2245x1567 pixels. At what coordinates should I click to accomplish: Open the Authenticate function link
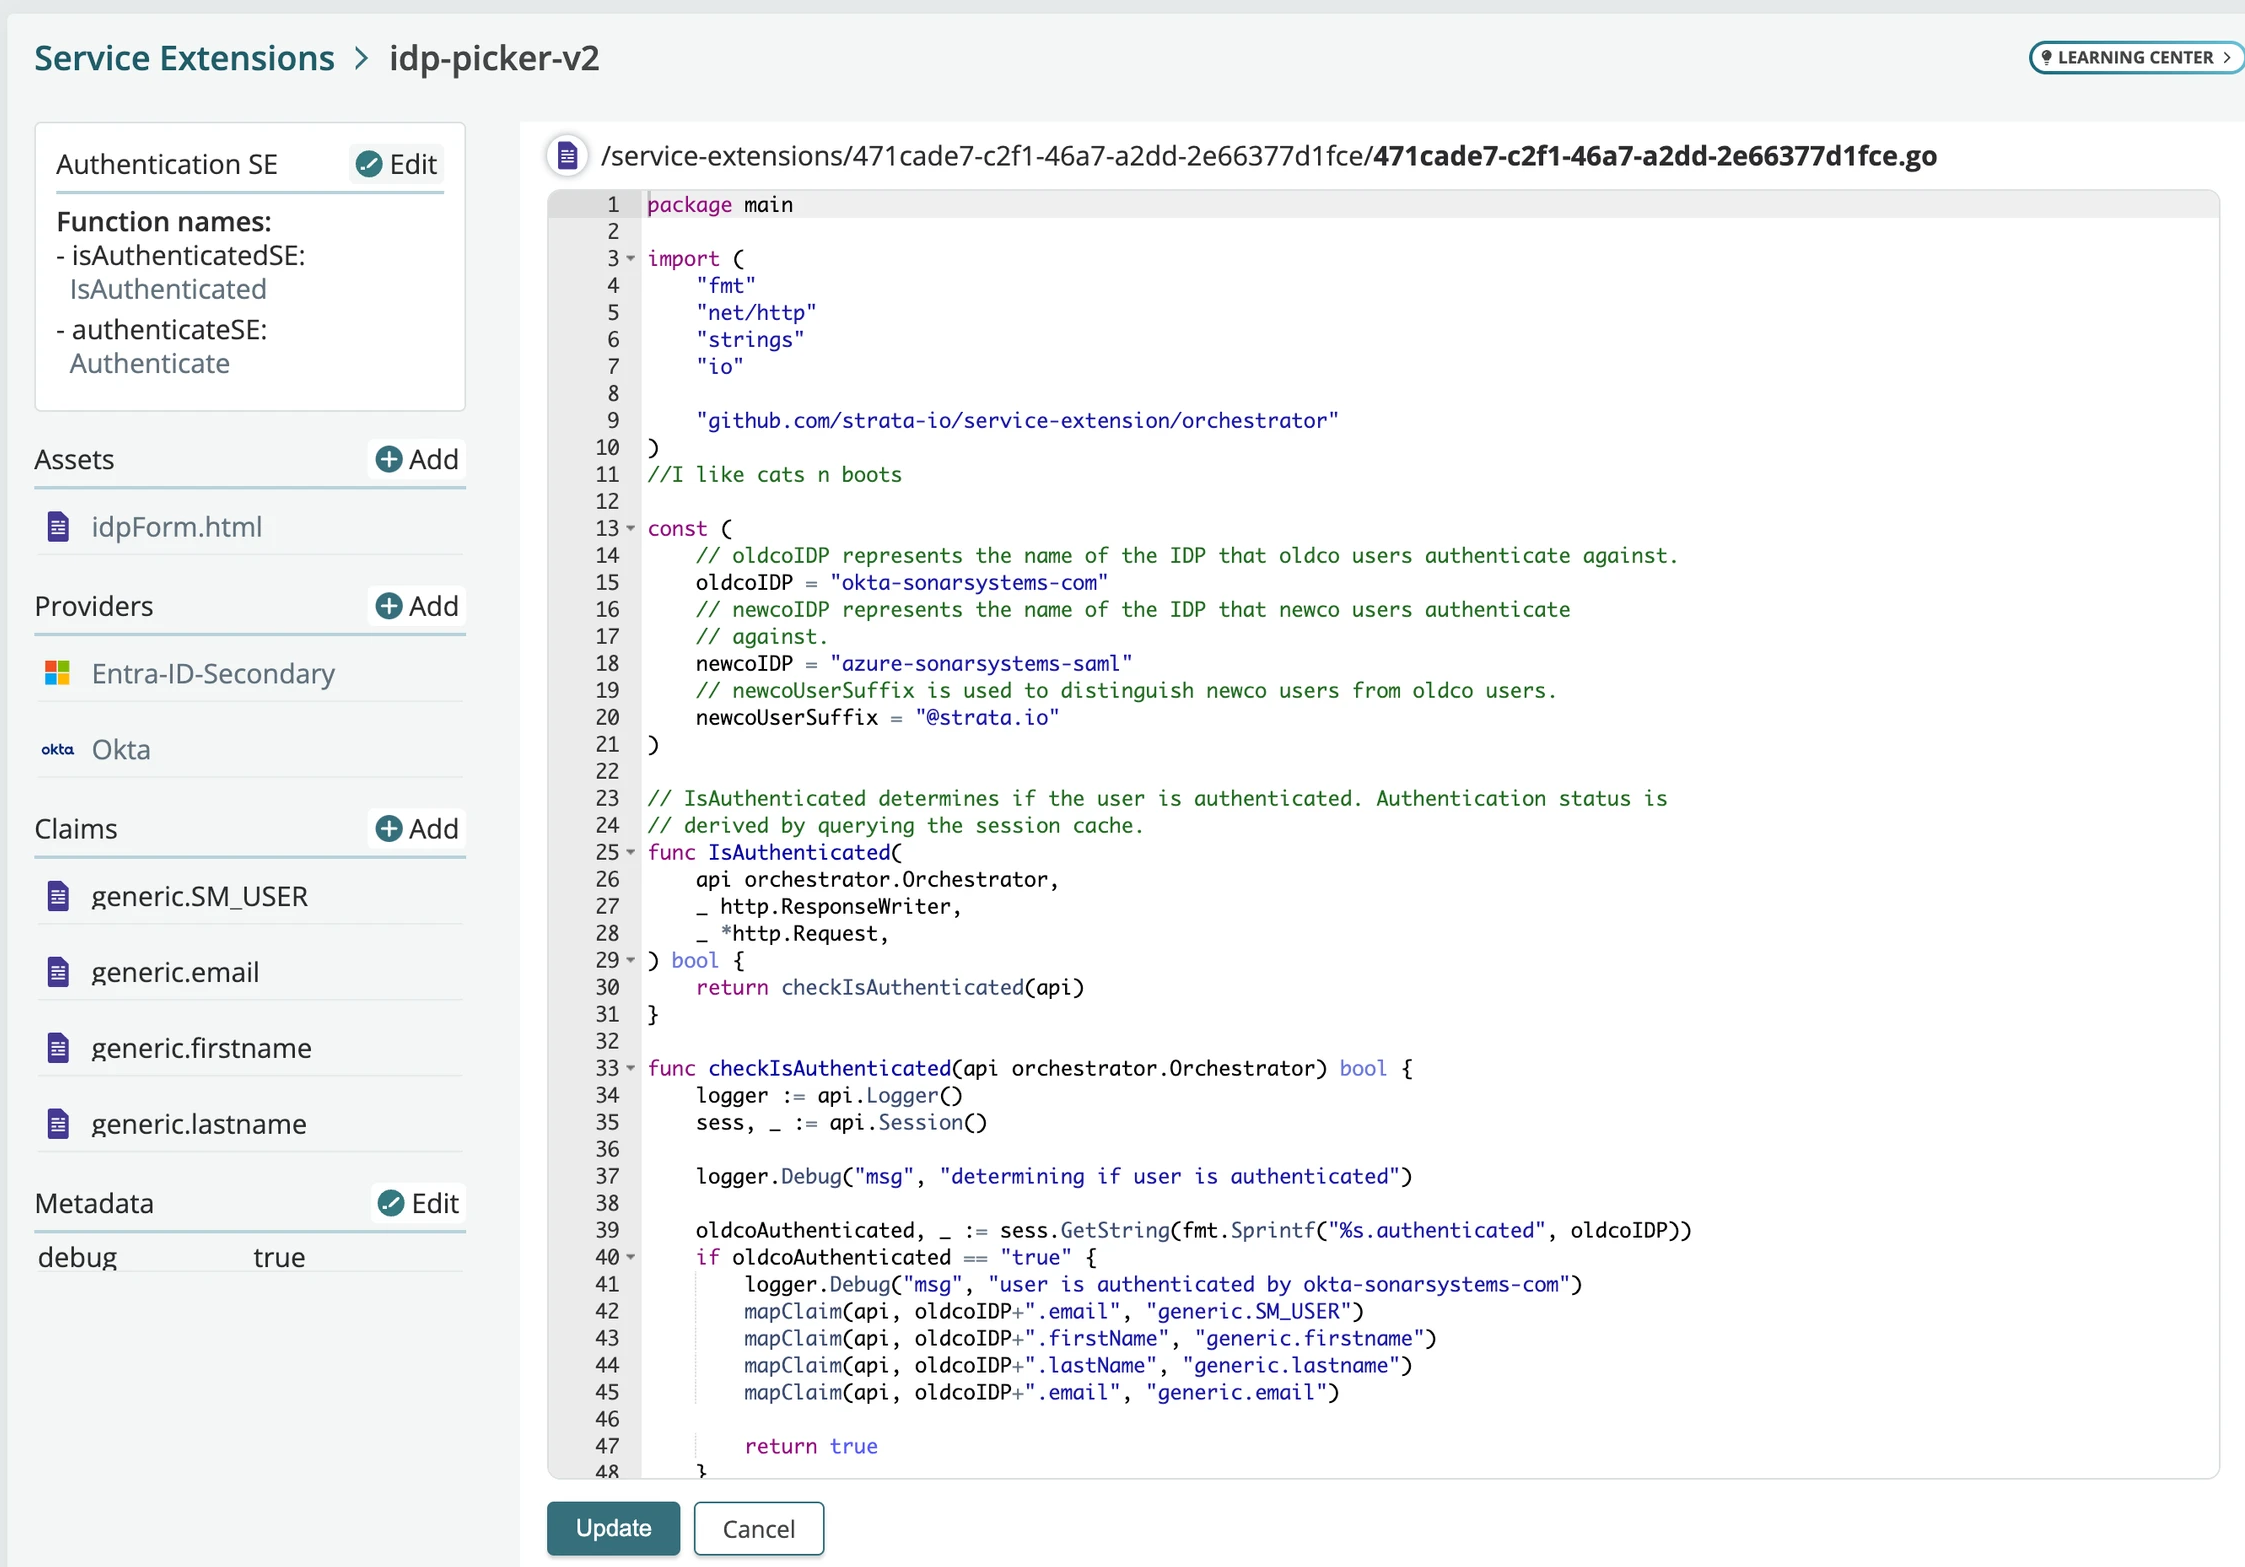pyautogui.click(x=150, y=363)
